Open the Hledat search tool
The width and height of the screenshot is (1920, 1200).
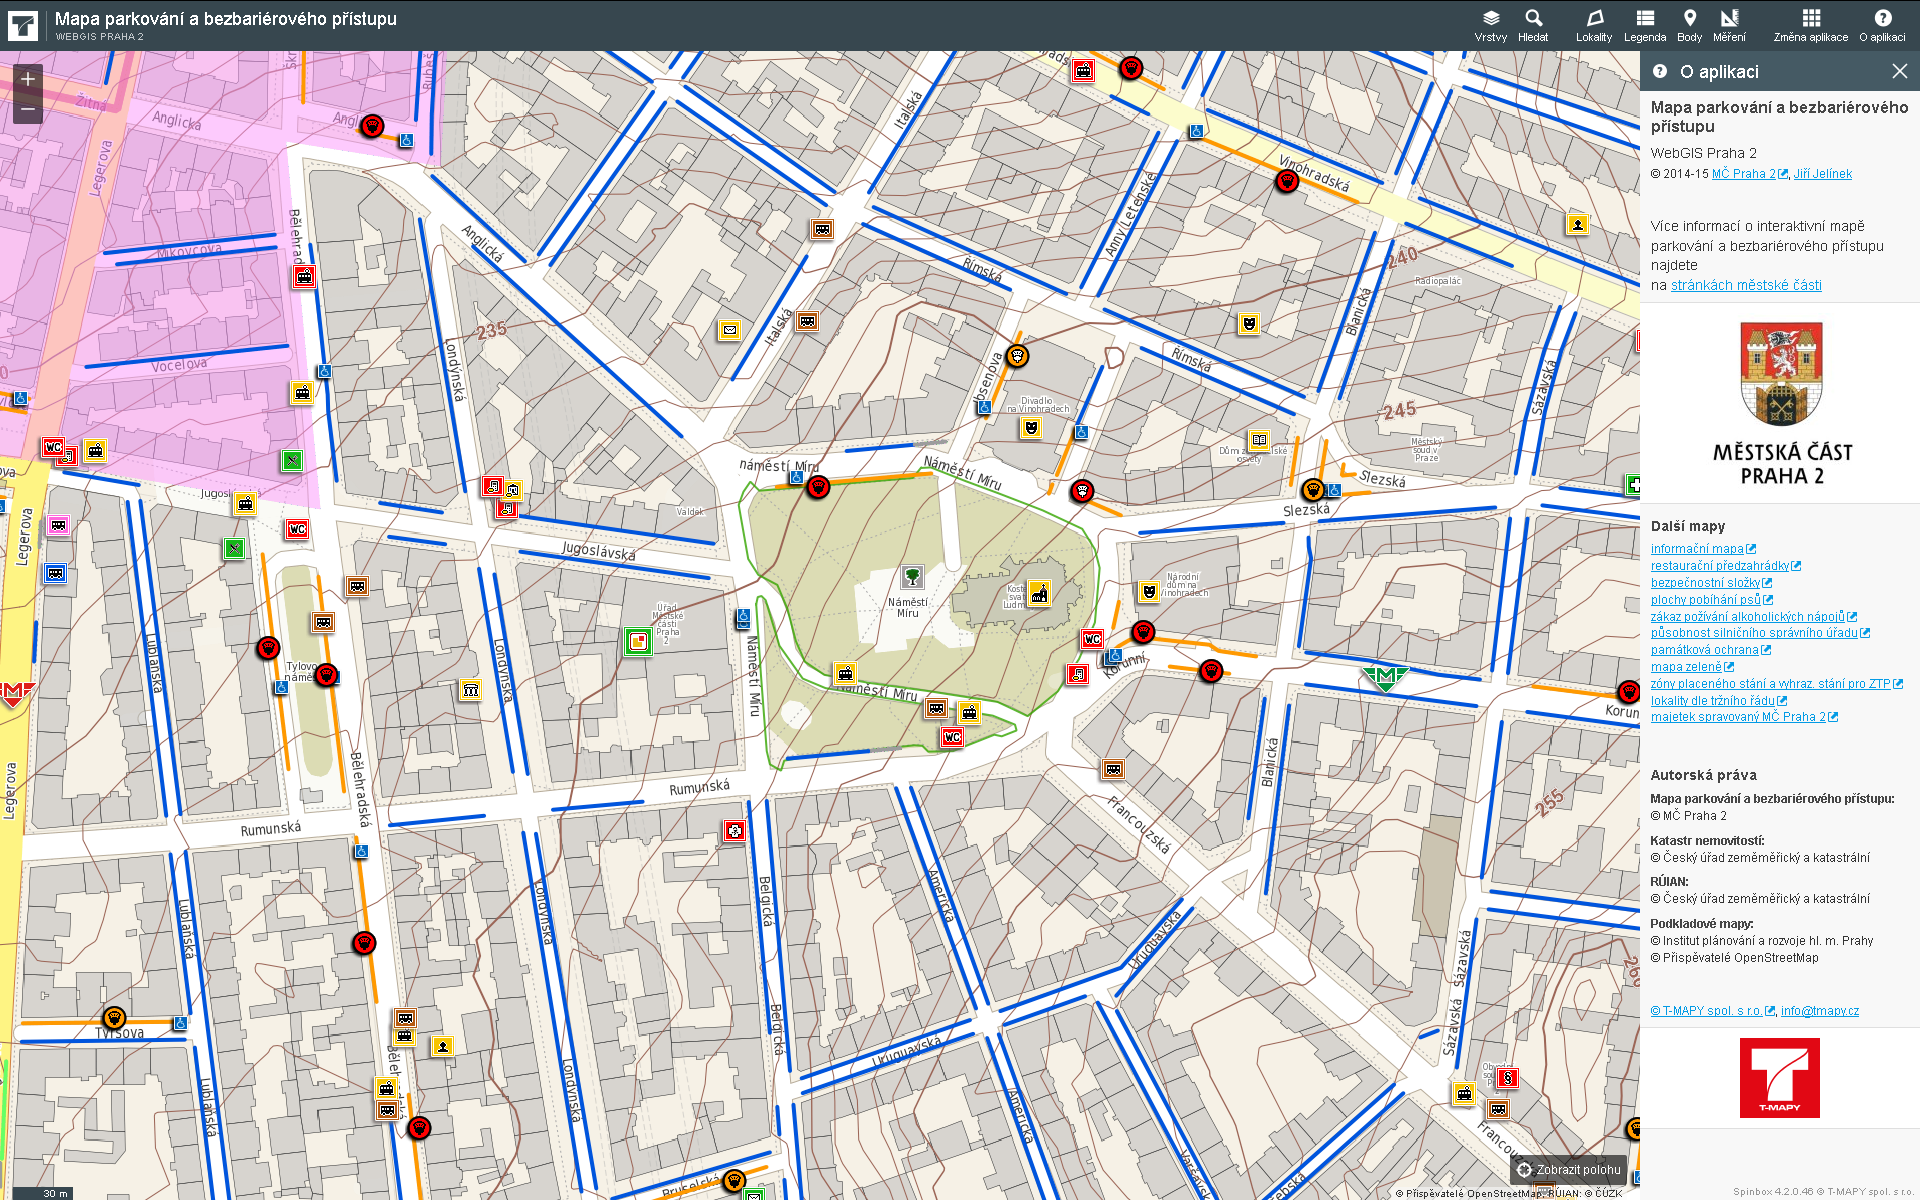(1533, 26)
